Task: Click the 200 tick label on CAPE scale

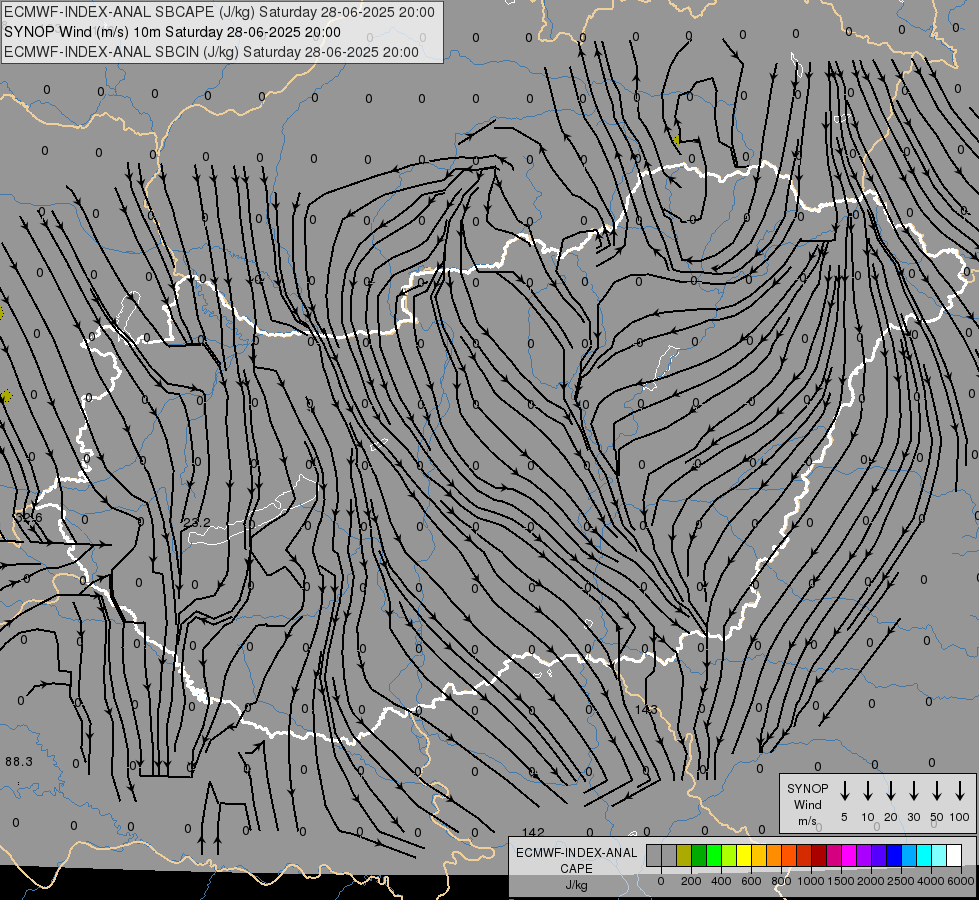Action: coord(691,881)
